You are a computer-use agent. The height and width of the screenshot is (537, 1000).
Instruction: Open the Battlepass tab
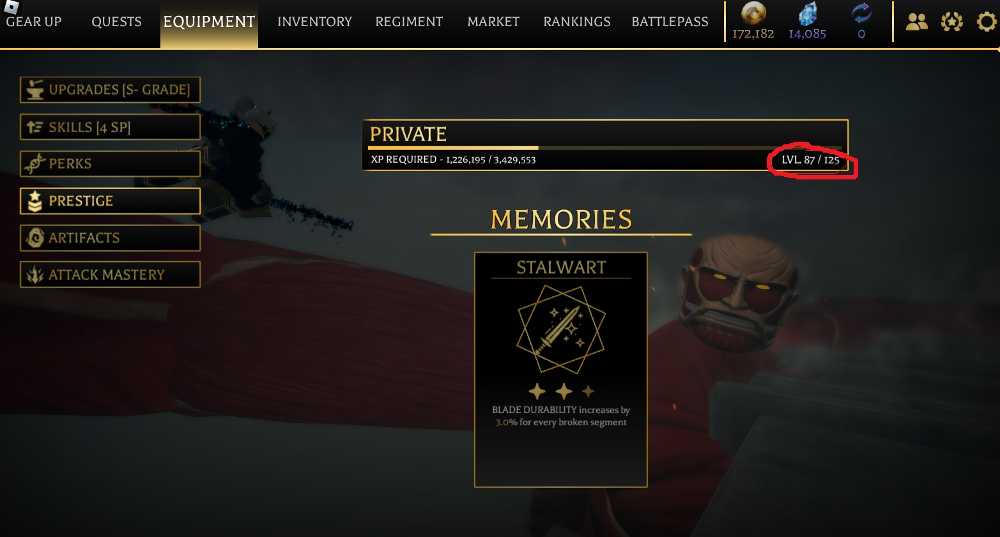[x=670, y=22]
